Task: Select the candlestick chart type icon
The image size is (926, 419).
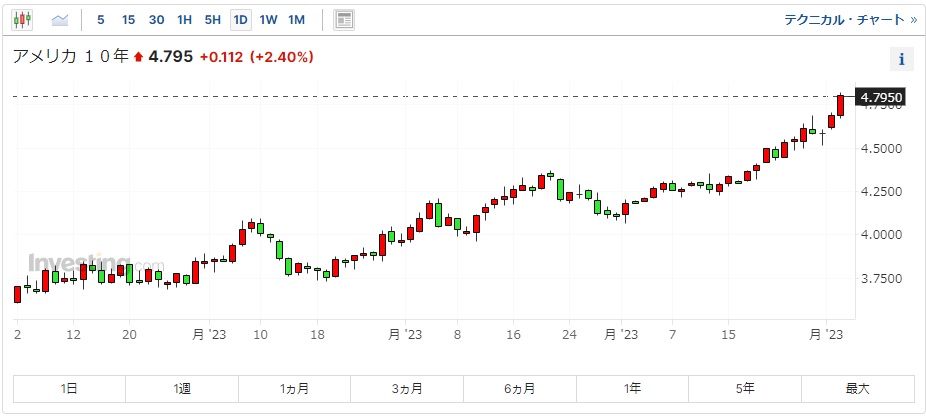Action: click(x=22, y=20)
